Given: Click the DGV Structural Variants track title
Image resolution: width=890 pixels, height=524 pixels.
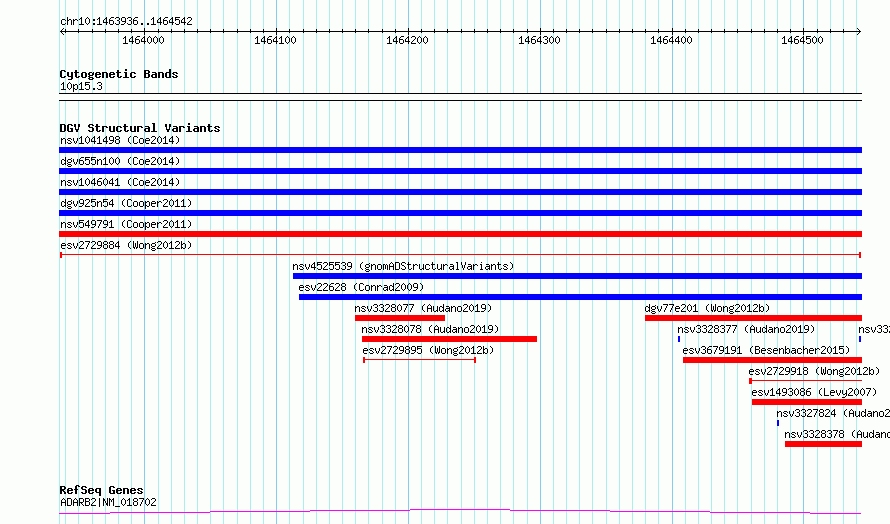Looking at the screenshot, I should (140, 128).
